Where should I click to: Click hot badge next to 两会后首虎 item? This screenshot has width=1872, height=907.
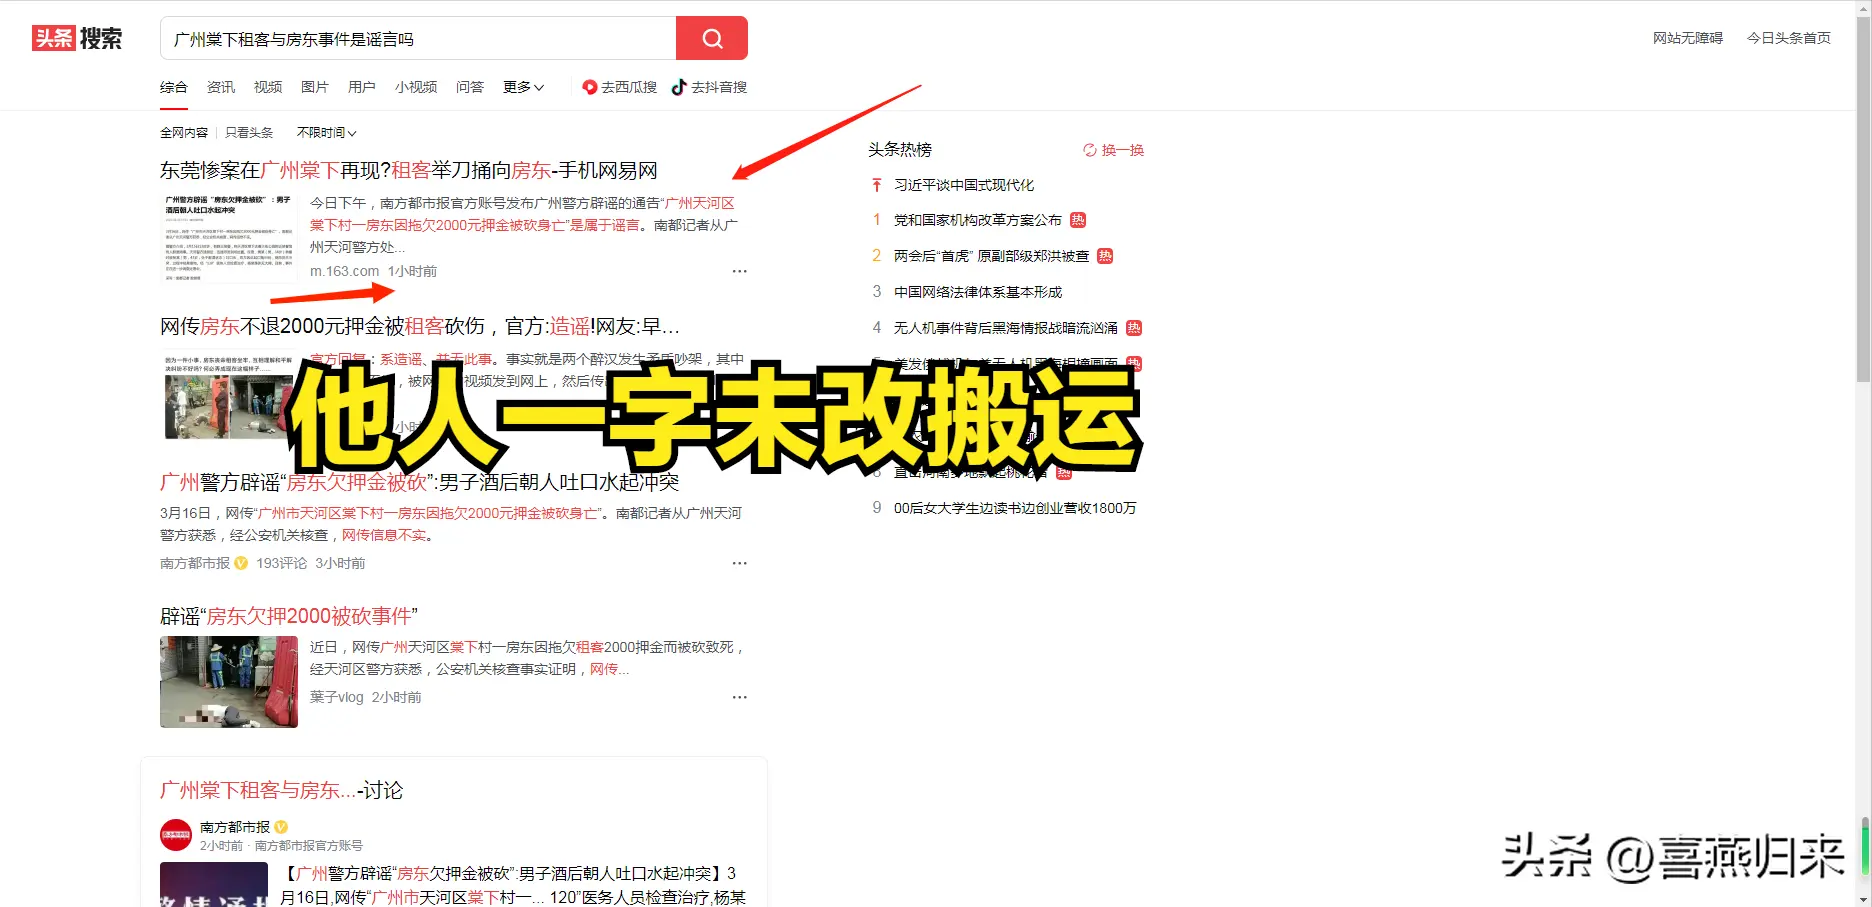pos(1105,256)
